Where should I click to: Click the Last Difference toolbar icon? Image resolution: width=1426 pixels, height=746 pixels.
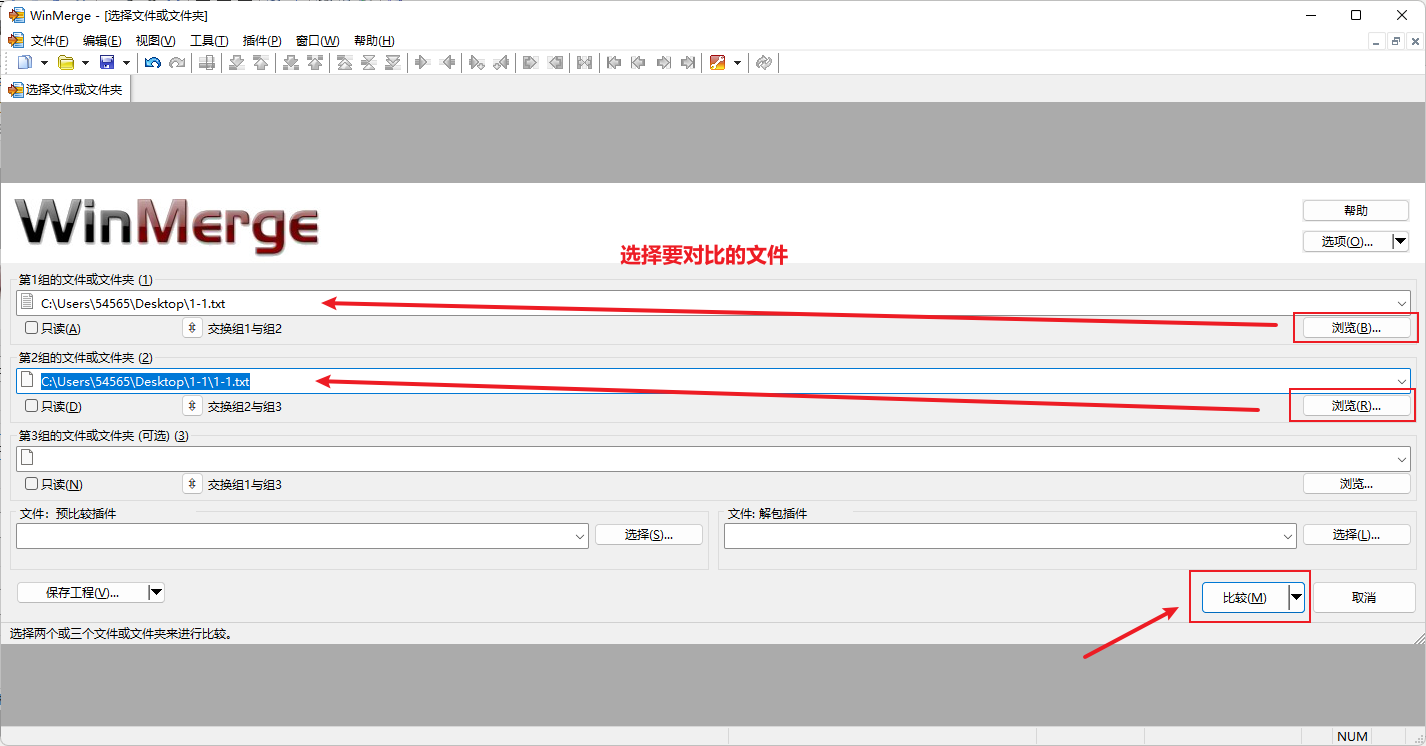393,62
